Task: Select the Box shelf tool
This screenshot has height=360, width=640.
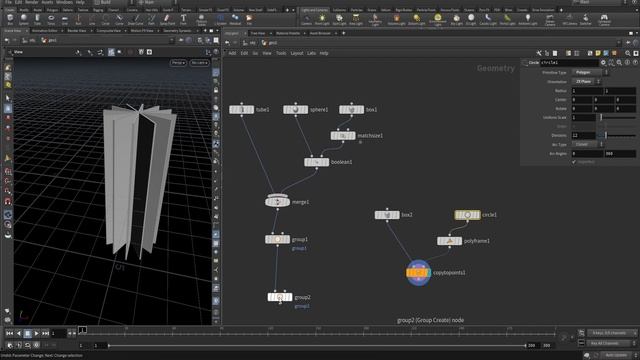Action: (x=10, y=19)
